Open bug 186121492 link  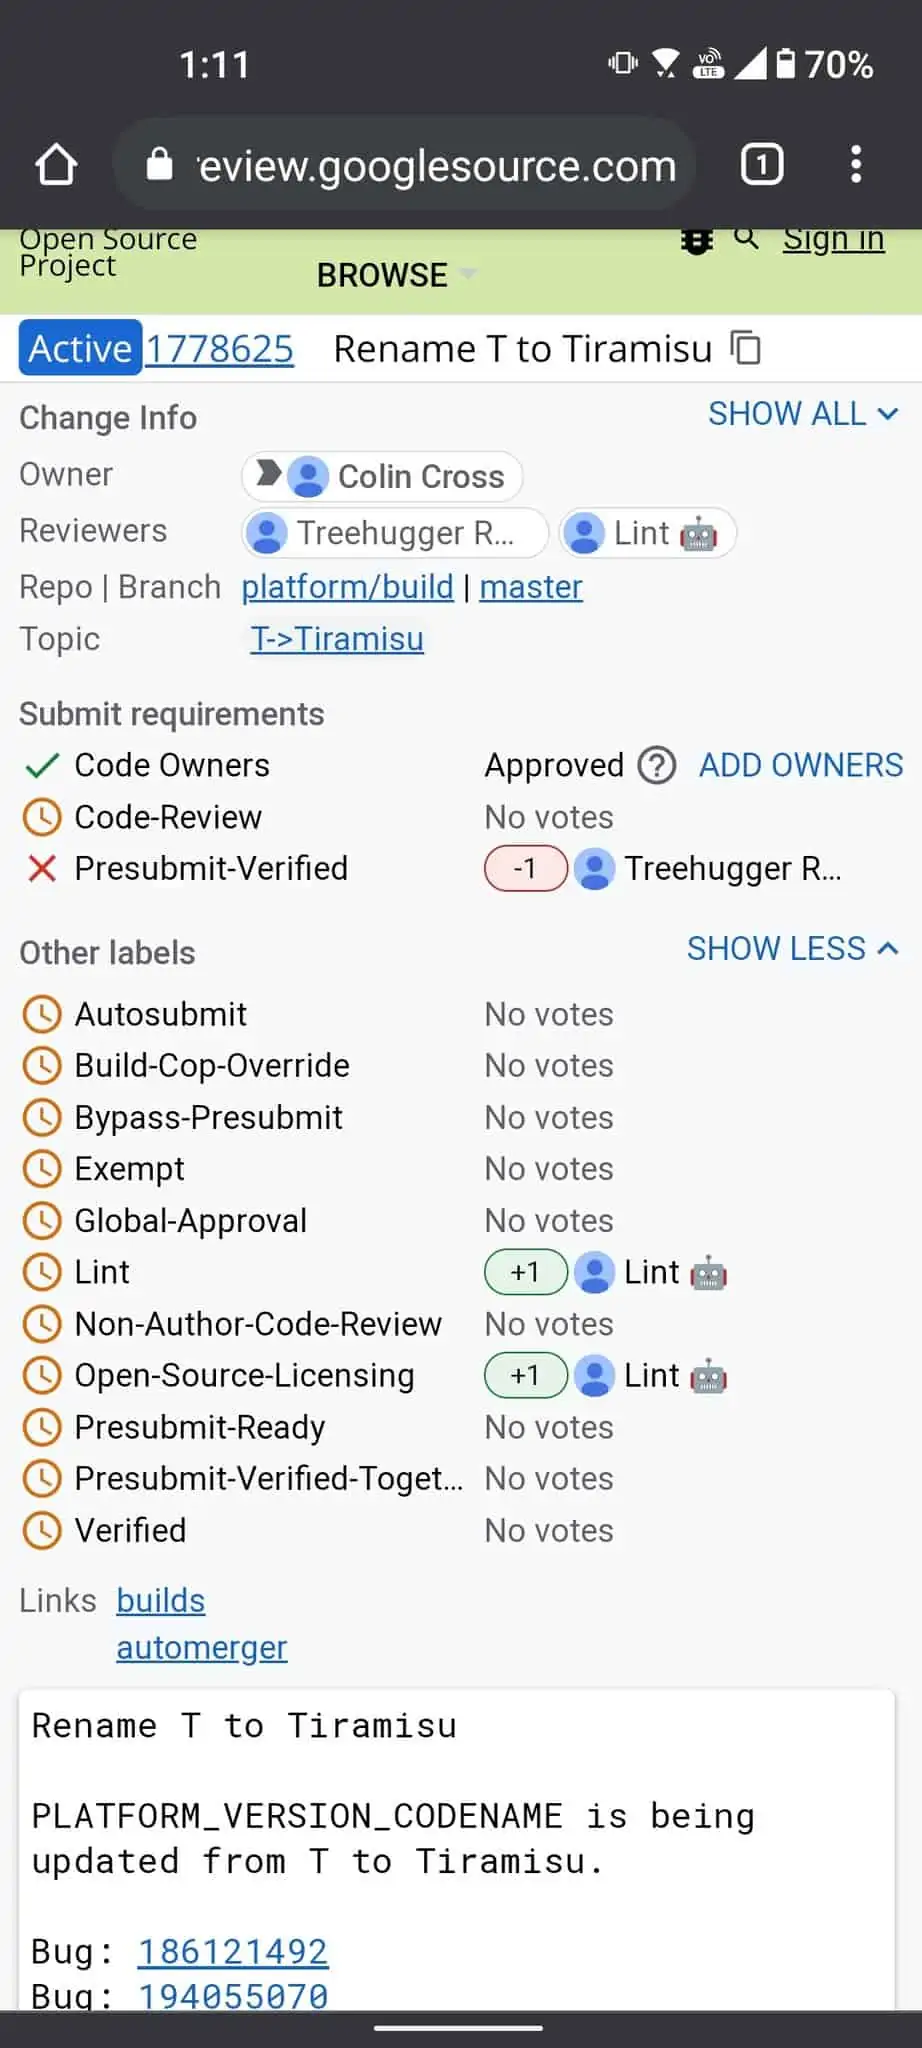[233, 1951]
